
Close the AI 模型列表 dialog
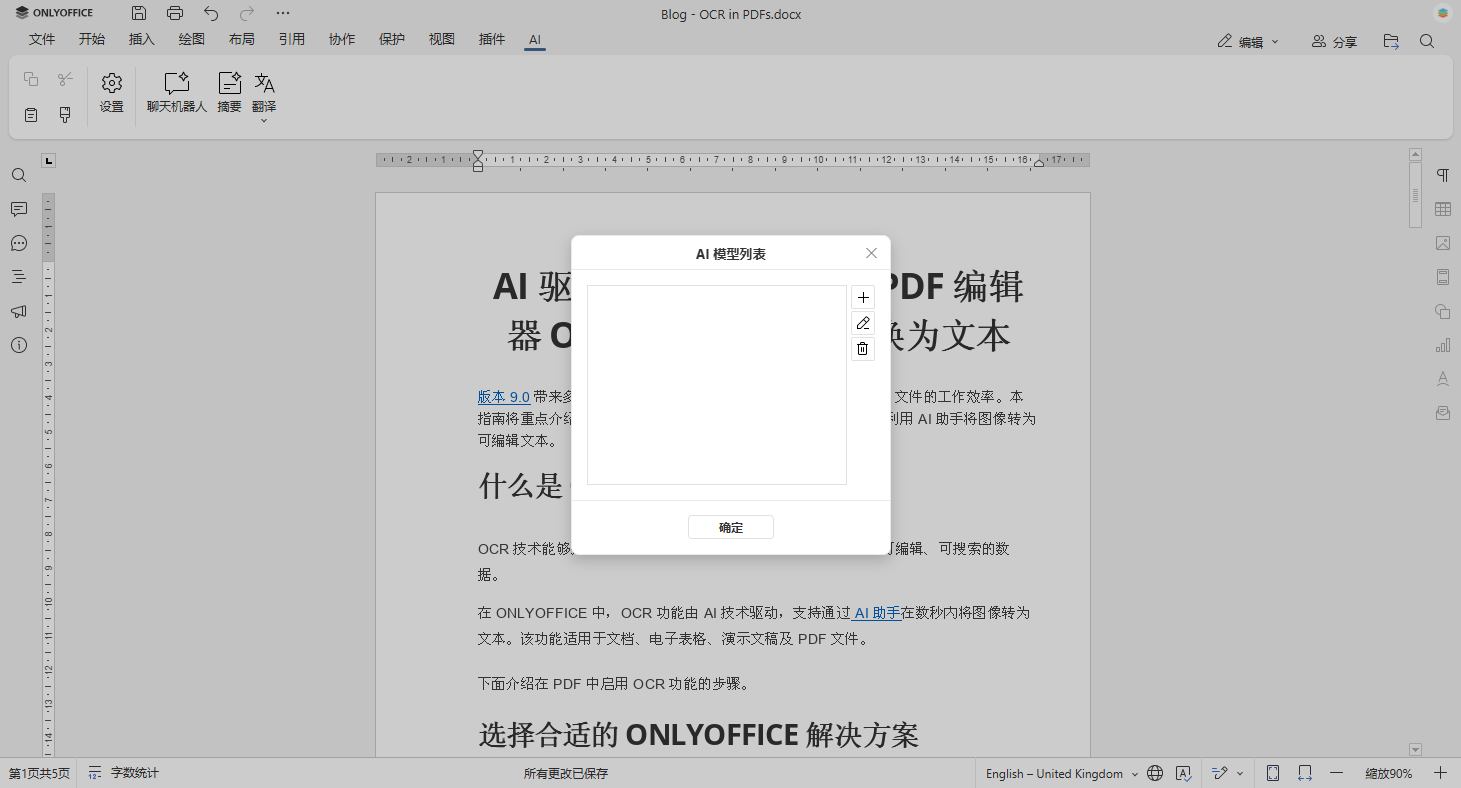pos(871,253)
